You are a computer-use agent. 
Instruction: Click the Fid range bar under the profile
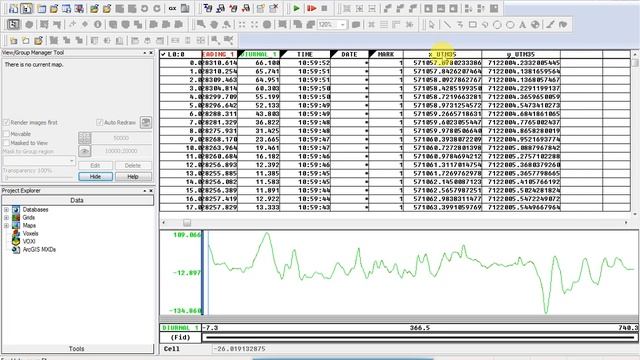point(420,338)
